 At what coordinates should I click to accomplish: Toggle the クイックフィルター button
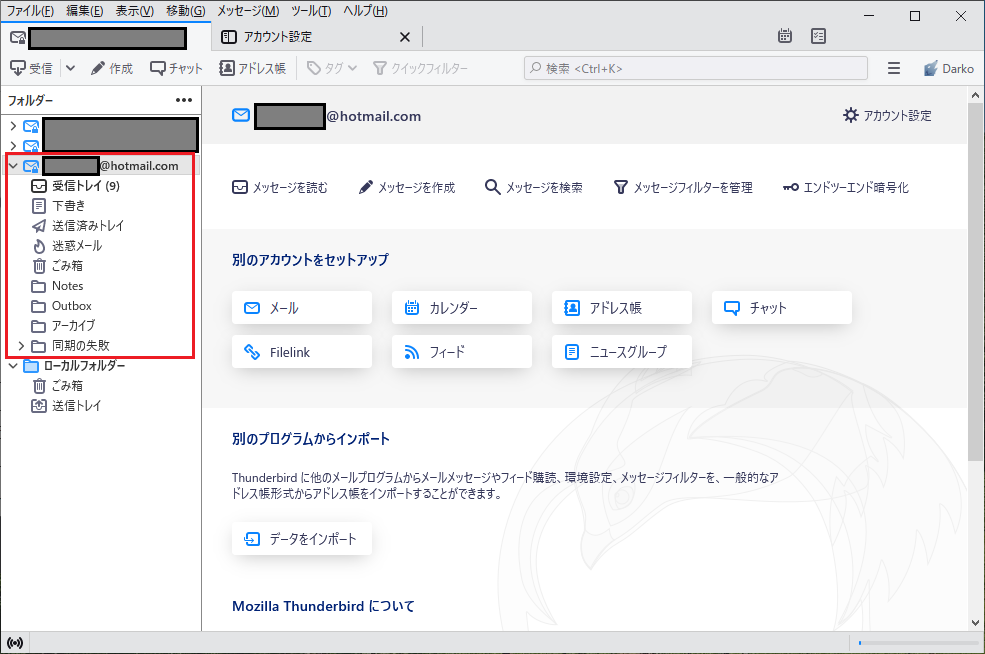tap(420, 68)
